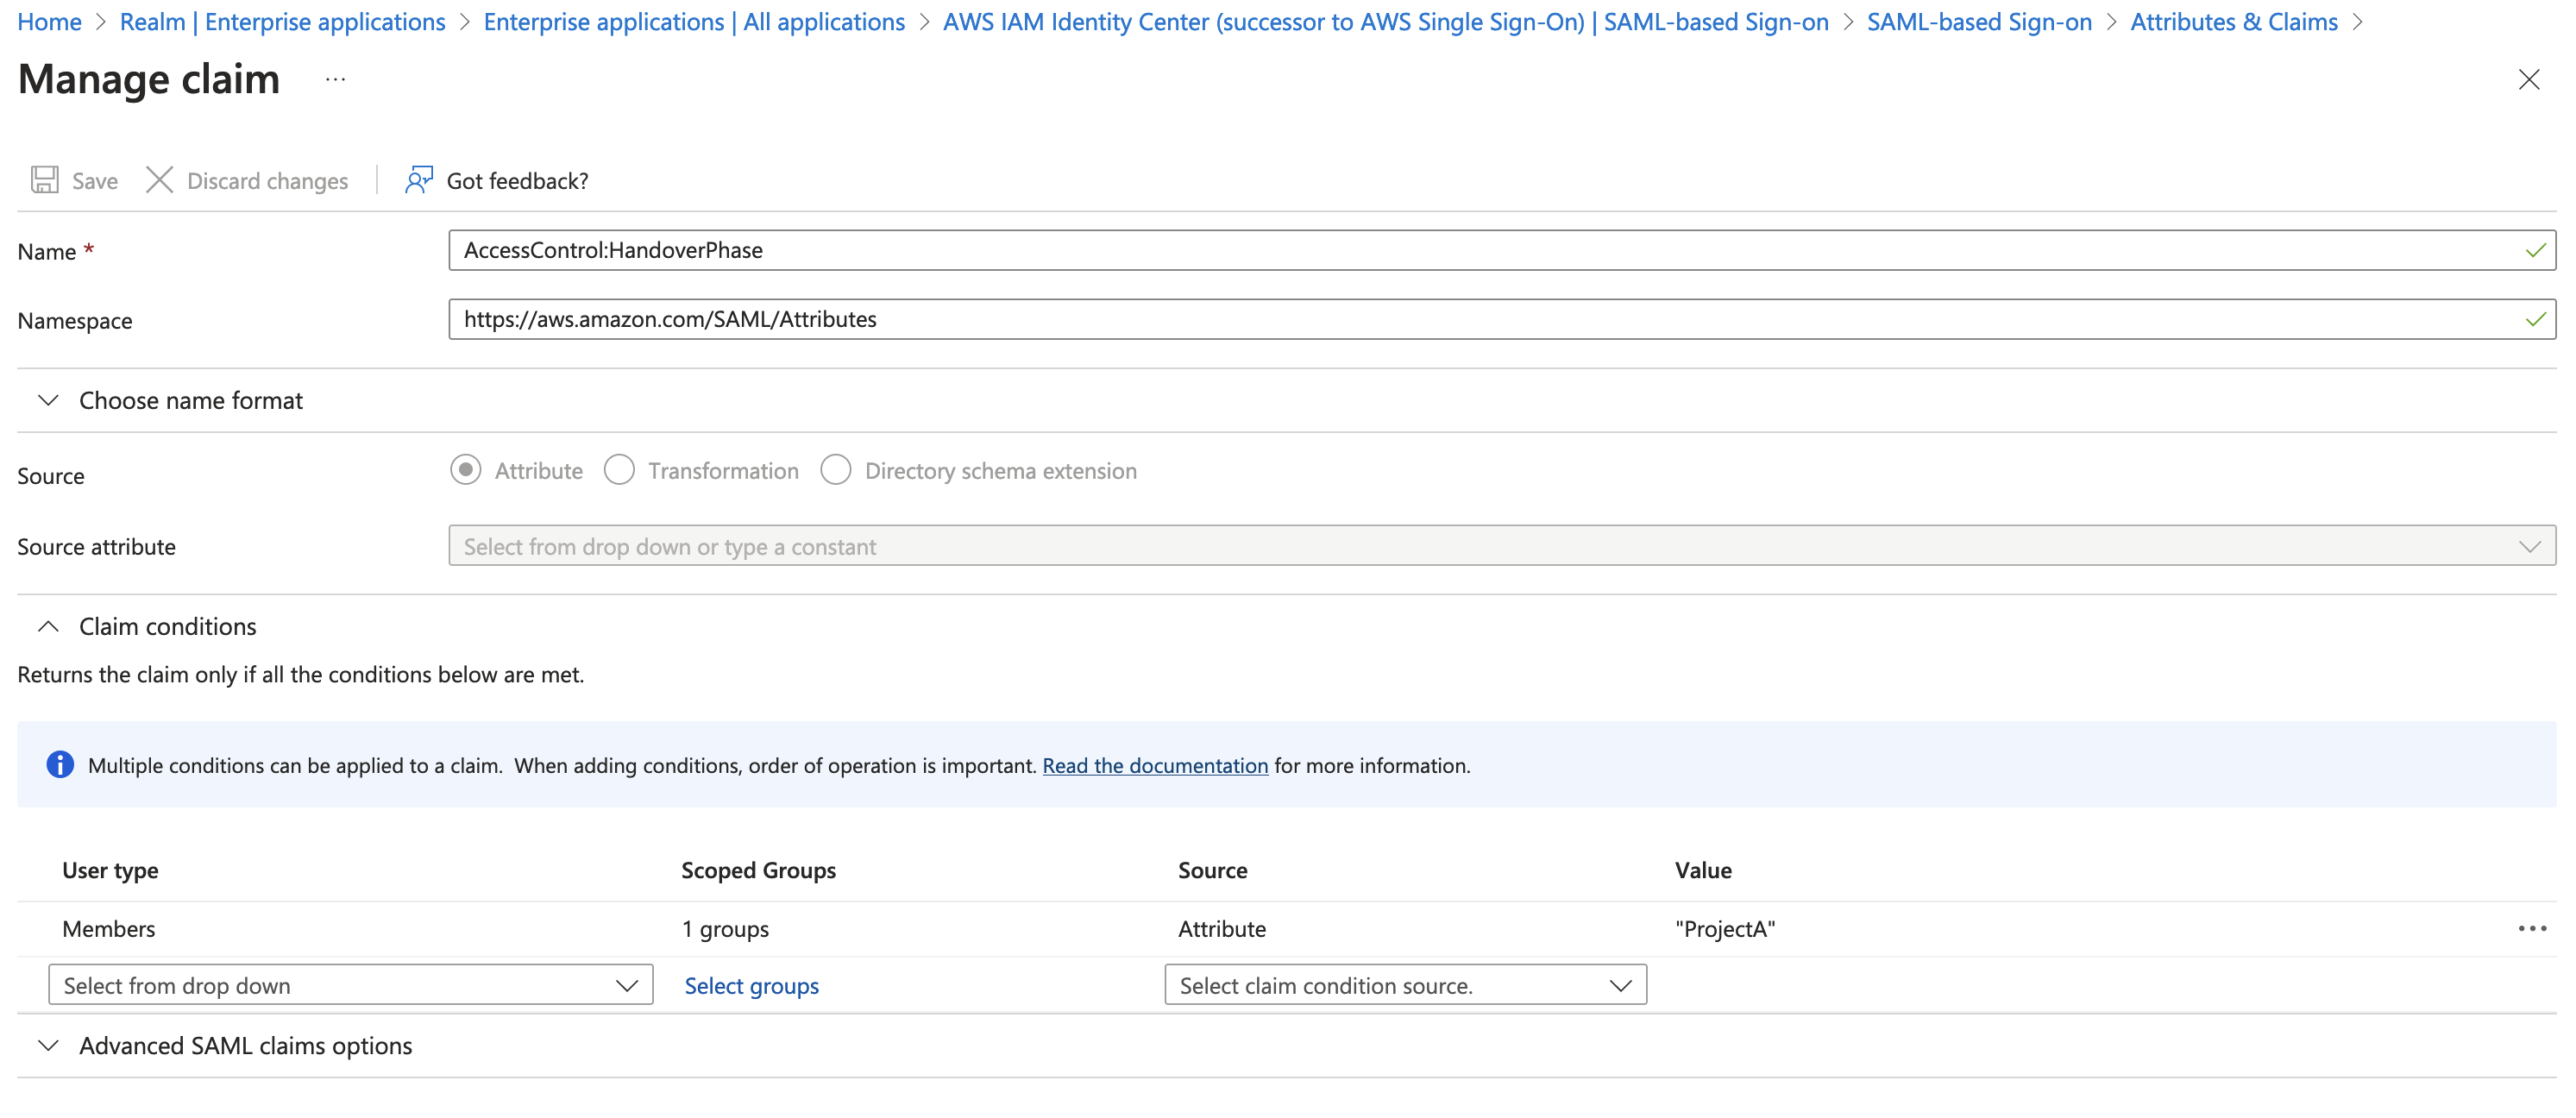Image resolution: width=2576 pixels, height=1118 pixels.
Task: Click the Read the documentation link
Action: click(x=1154, y=765)
